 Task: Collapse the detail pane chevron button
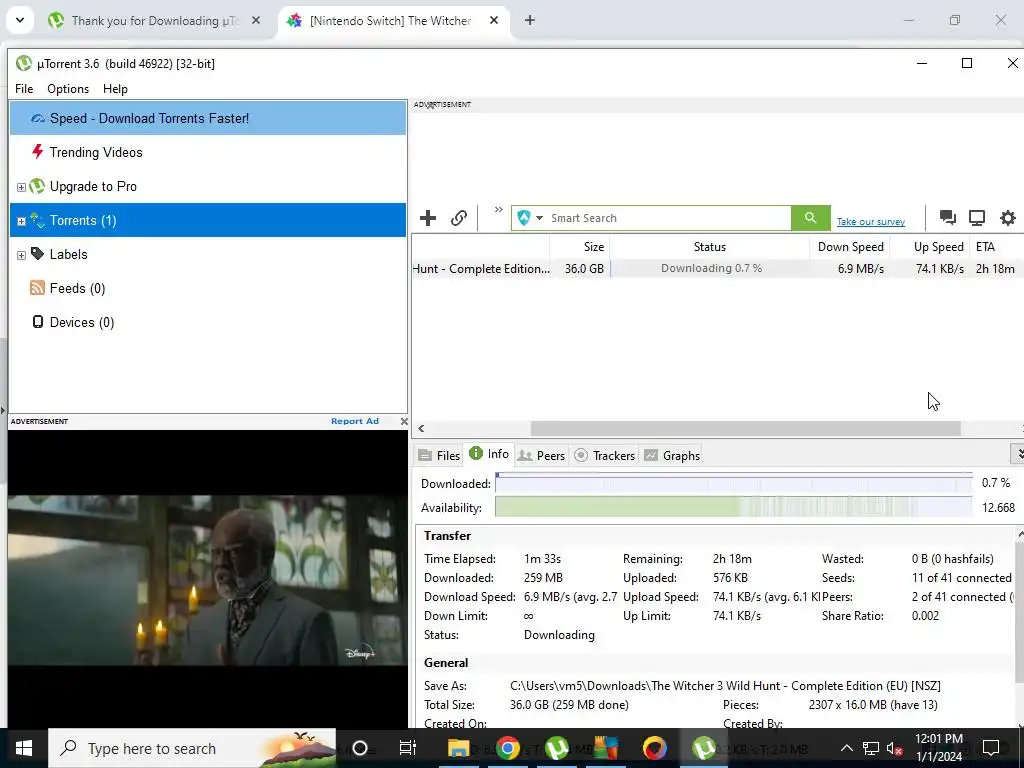(x=1017, y=453)
